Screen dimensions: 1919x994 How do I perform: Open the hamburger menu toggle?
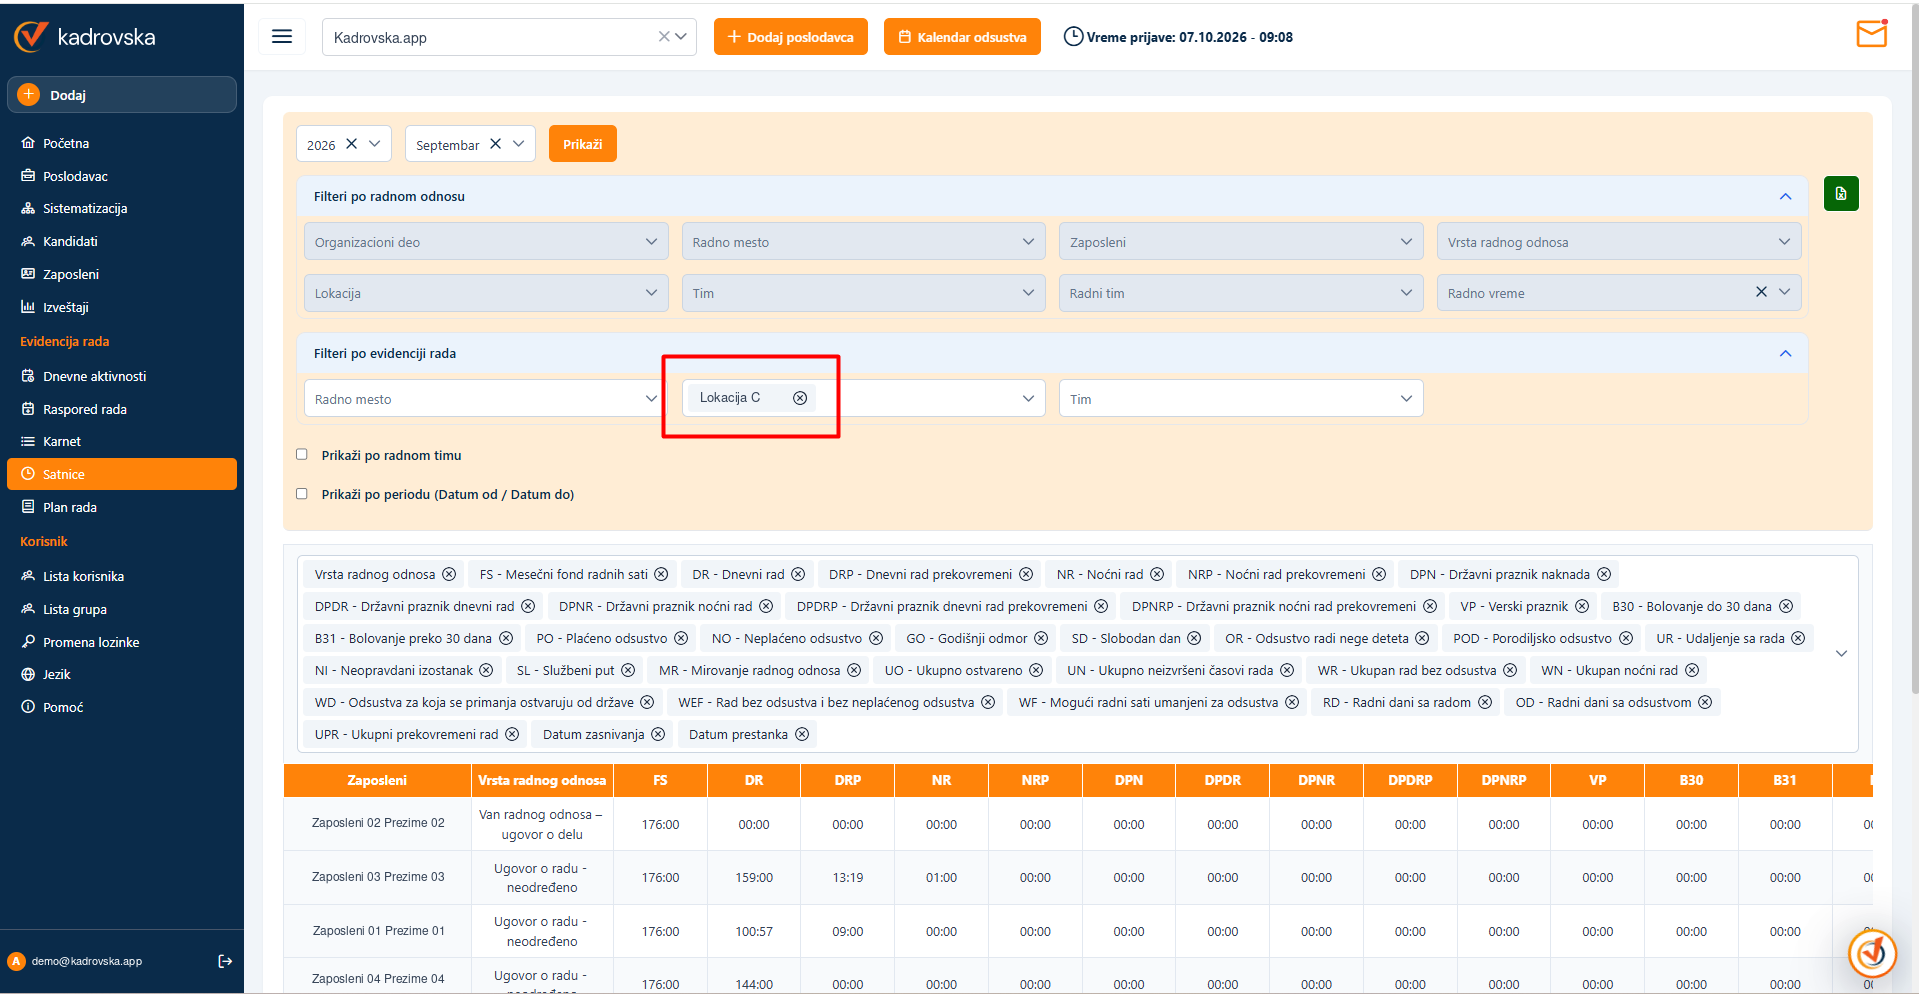click(282, 37)
